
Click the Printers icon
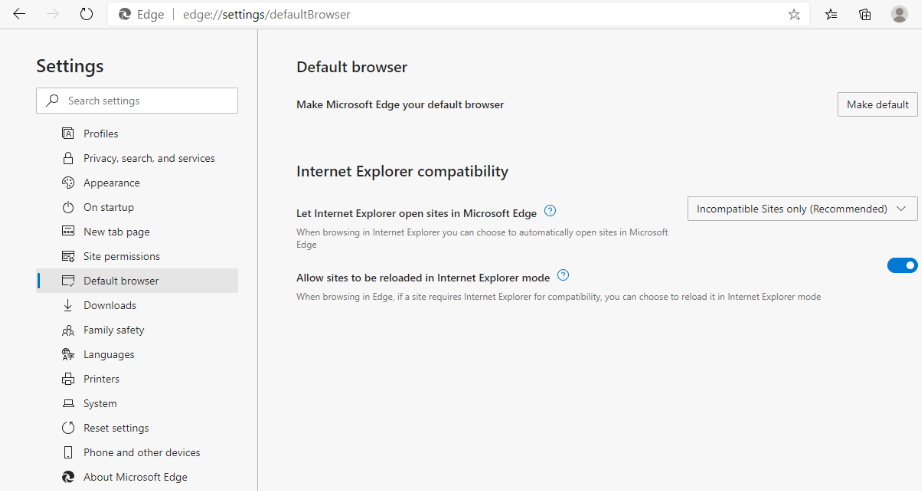pos(68,379)
